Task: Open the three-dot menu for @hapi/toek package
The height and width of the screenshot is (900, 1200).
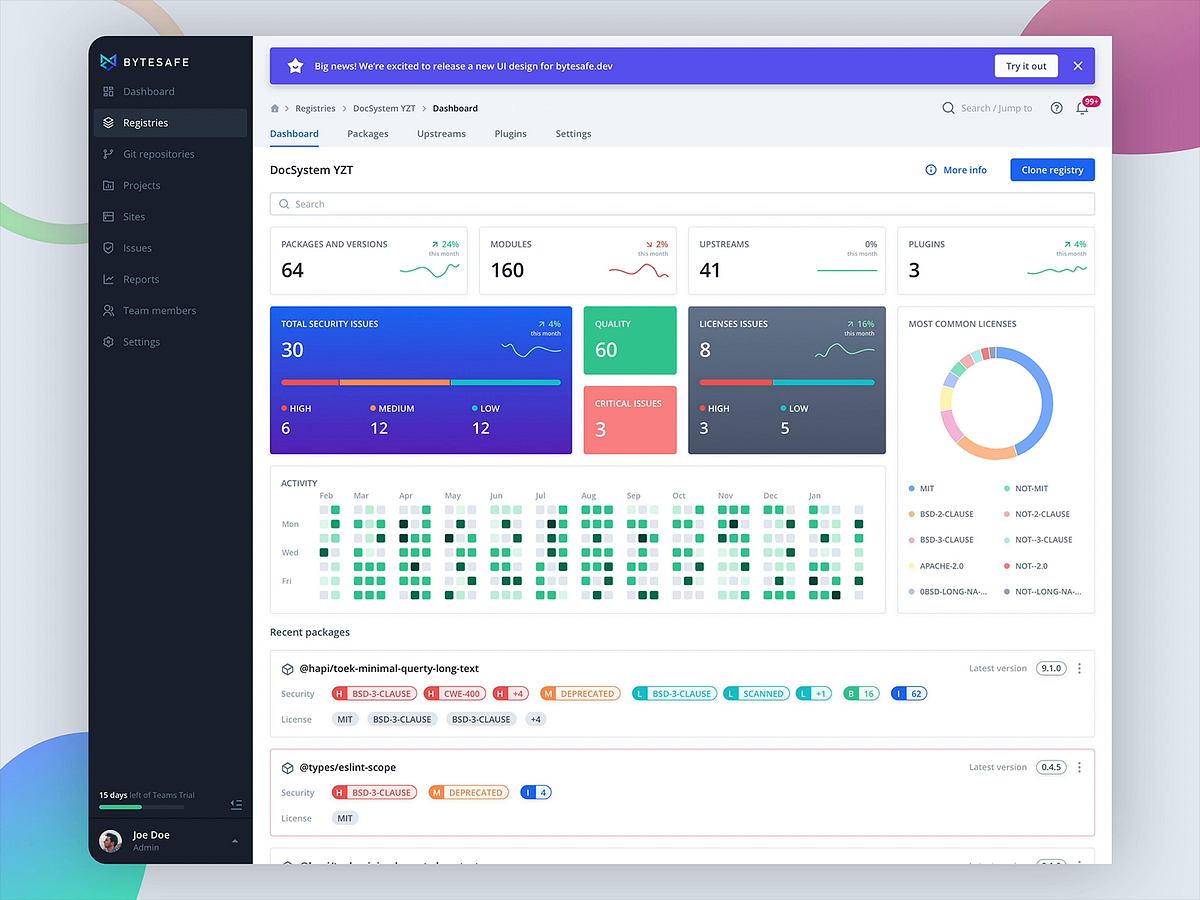Action: tap(1079, 668)
